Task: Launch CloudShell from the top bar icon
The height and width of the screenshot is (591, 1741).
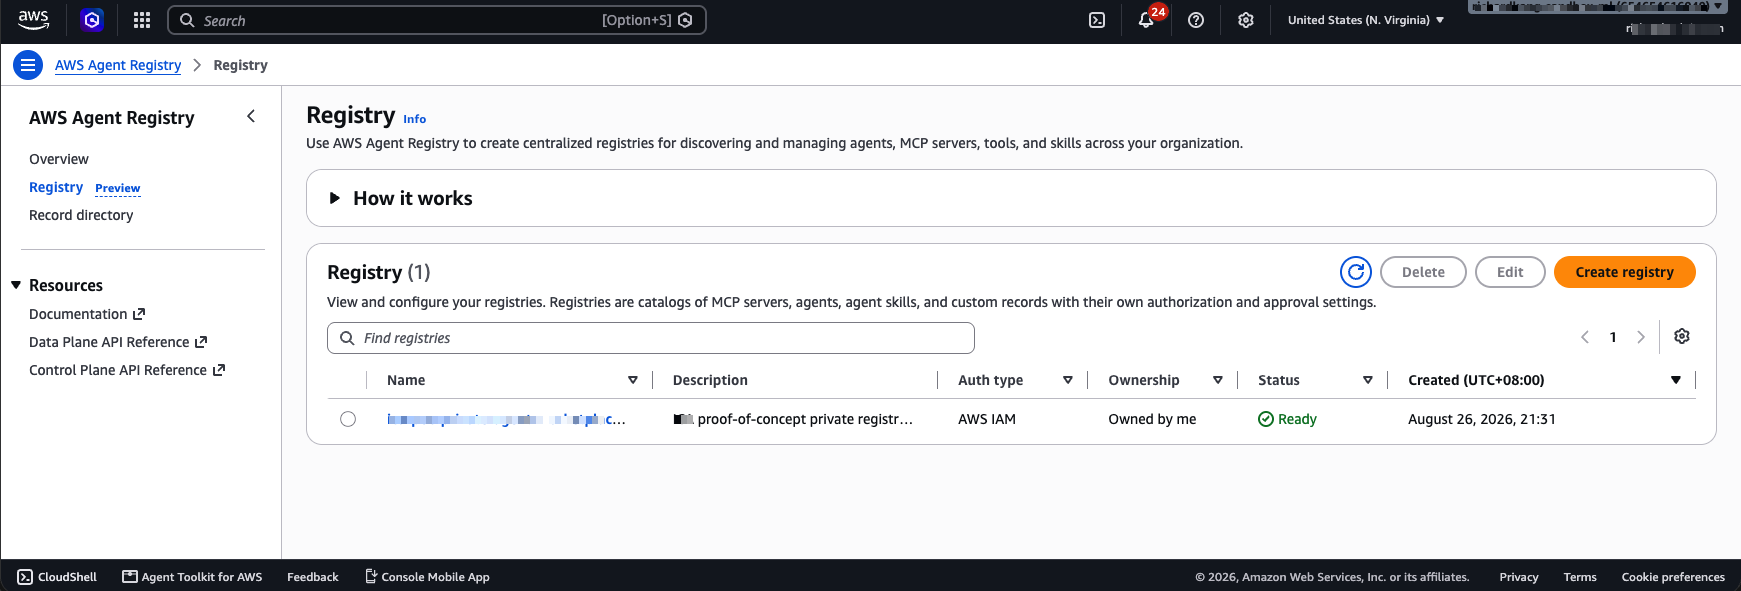Action: pyautogui.click(x=1097, y=20)
